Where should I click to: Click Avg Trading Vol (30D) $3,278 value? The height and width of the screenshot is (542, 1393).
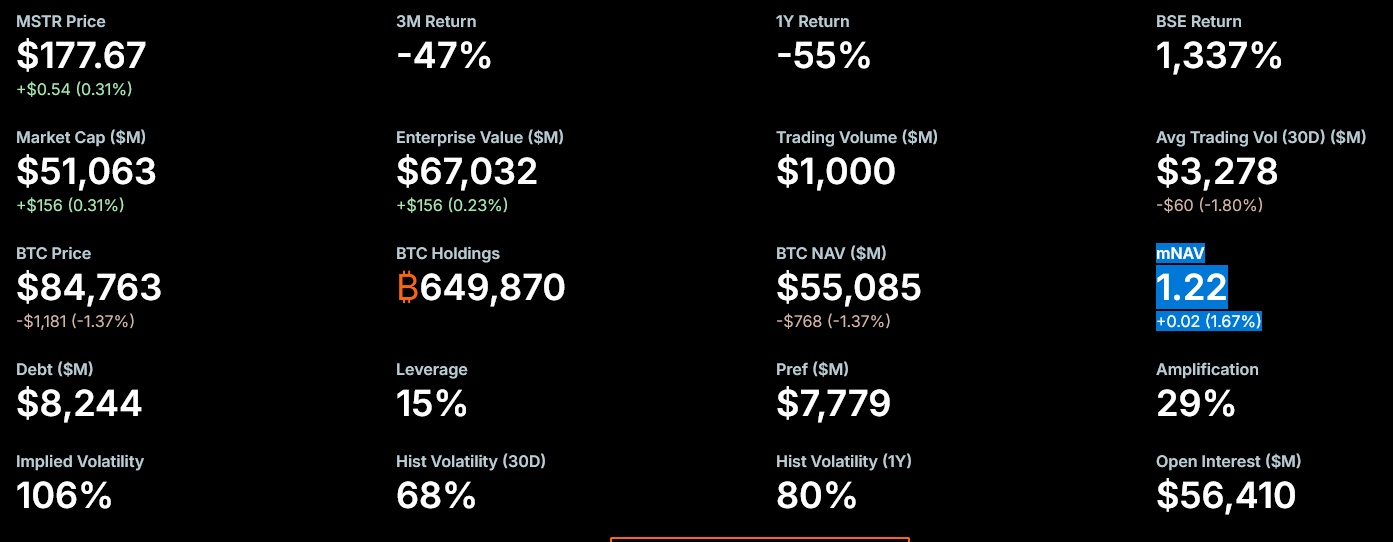pyautogui.click(x=1216, y=171)
